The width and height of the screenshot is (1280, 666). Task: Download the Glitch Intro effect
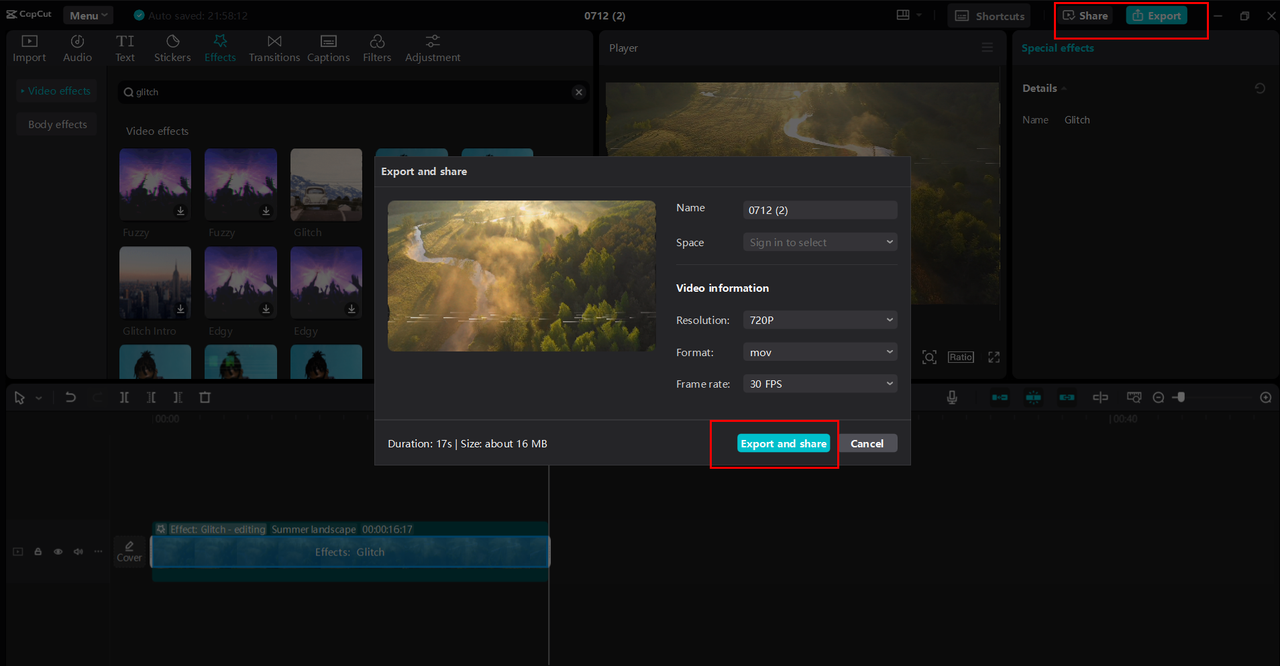pos(181,309)
